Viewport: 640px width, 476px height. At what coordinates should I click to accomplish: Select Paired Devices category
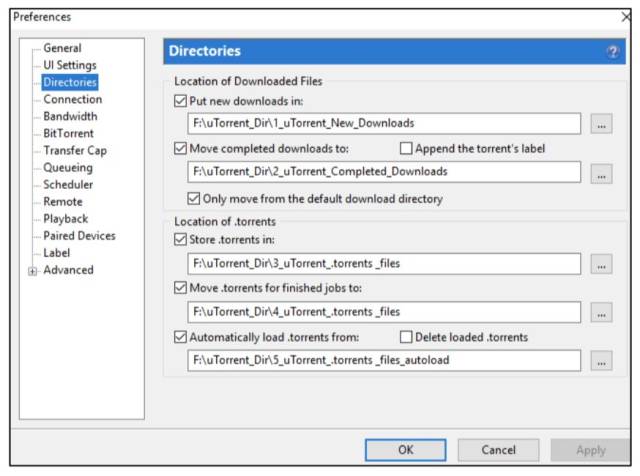(x=79, y=236)
